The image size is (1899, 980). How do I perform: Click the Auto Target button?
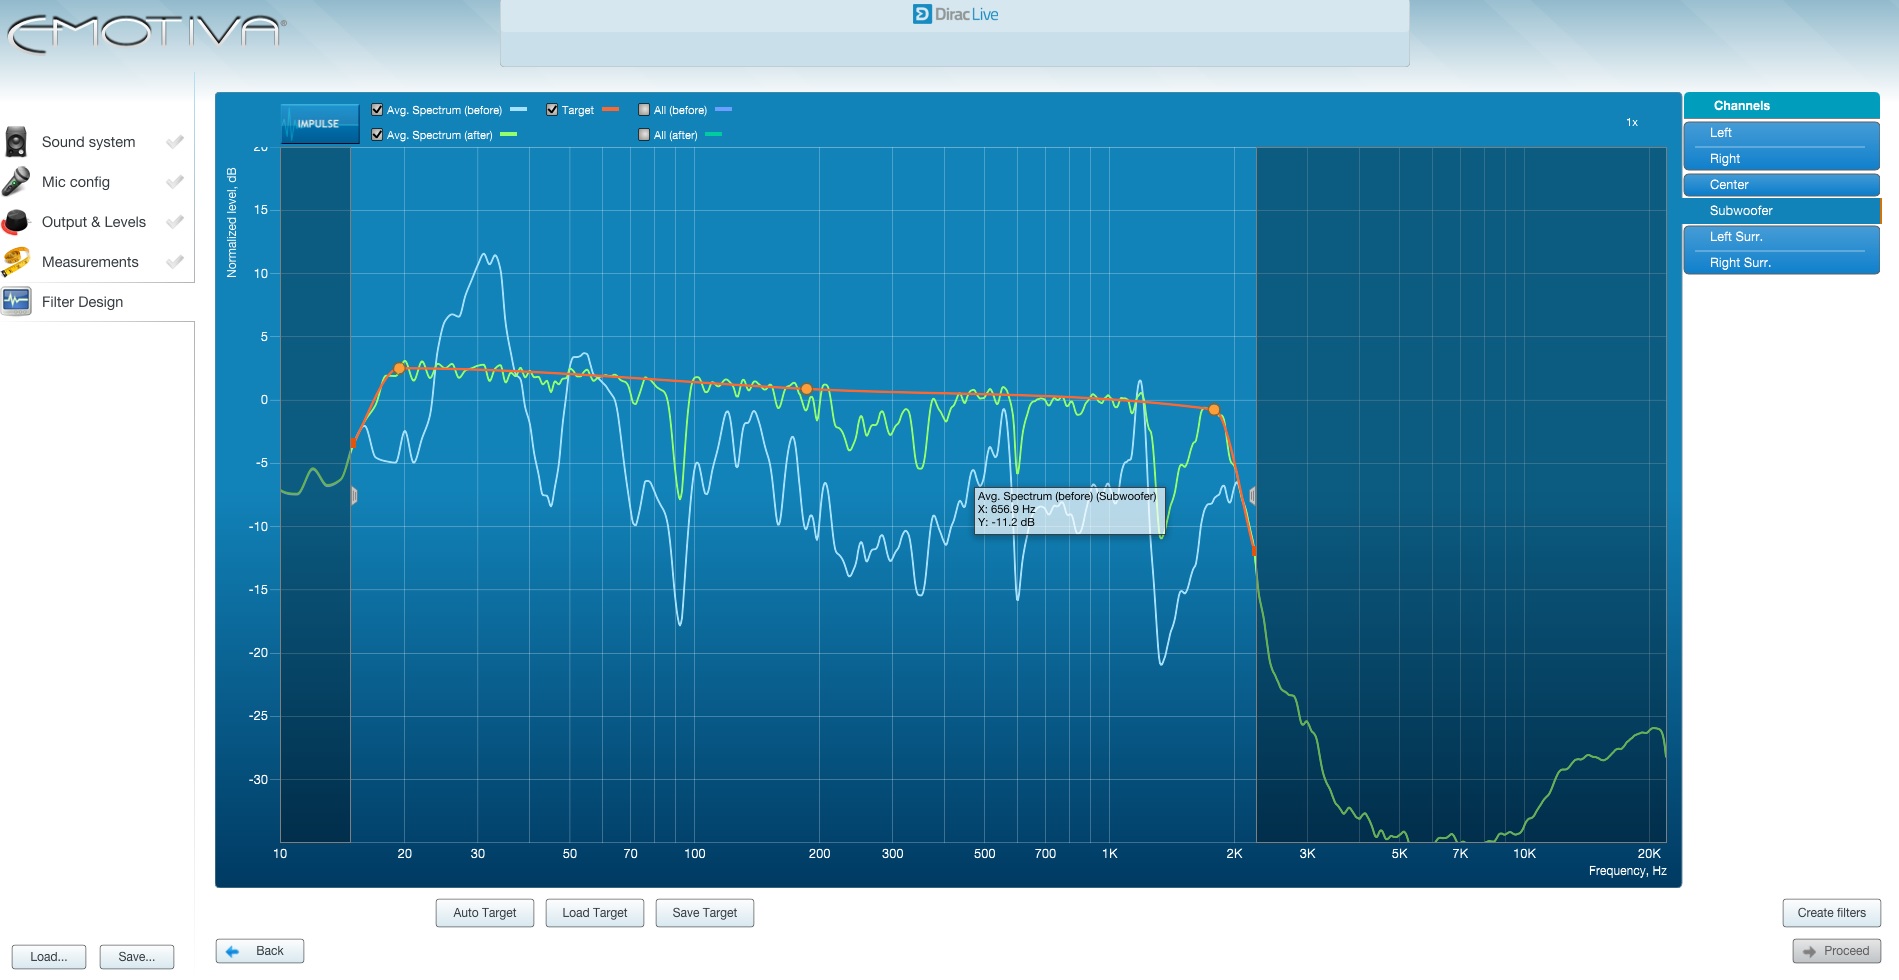click(x=485, y=913)
